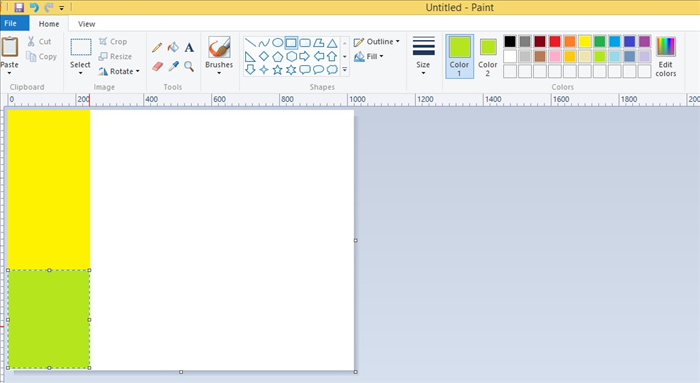The image size is (700, 383).
Task: Switch to the View tab
Action: (87, 24)
